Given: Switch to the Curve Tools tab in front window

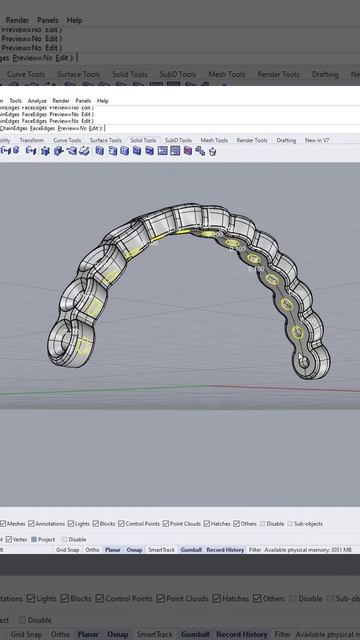Looking at the screenshot, I should pyautogui.click(x=67, y=140).
